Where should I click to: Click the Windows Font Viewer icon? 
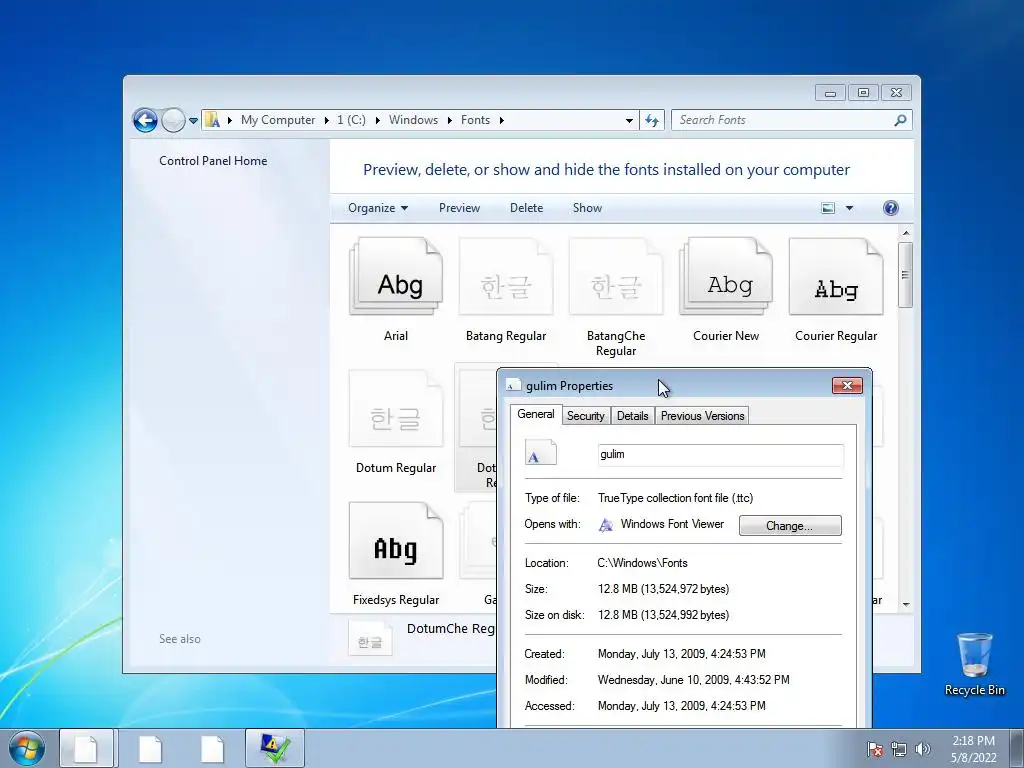[x=606, y=524]
